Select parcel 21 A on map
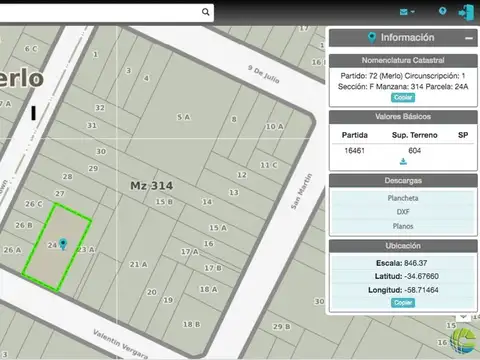 [x=138, y=264]
